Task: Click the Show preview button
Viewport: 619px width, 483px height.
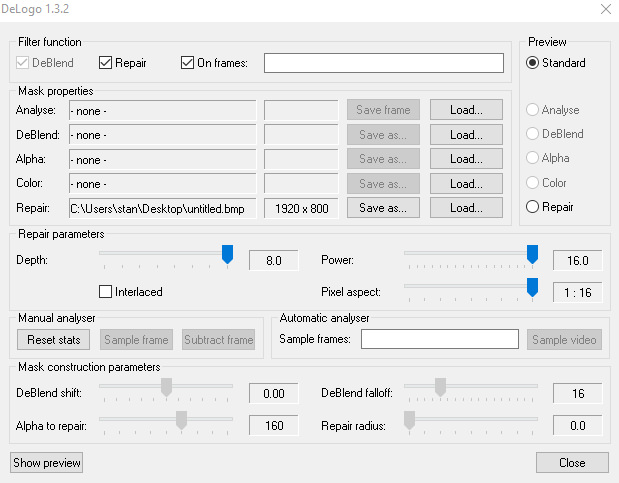Action: click(x=47, y=462)
